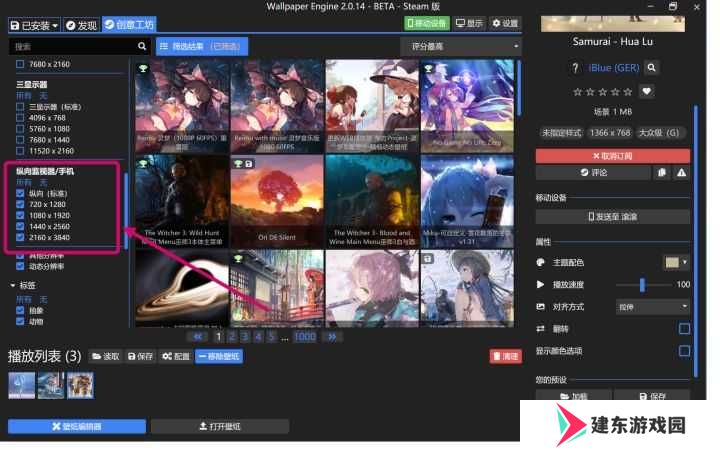Collapse the 标签 tags section
Viewport: 720px width, 450px height.
click(x=23, y=285)
